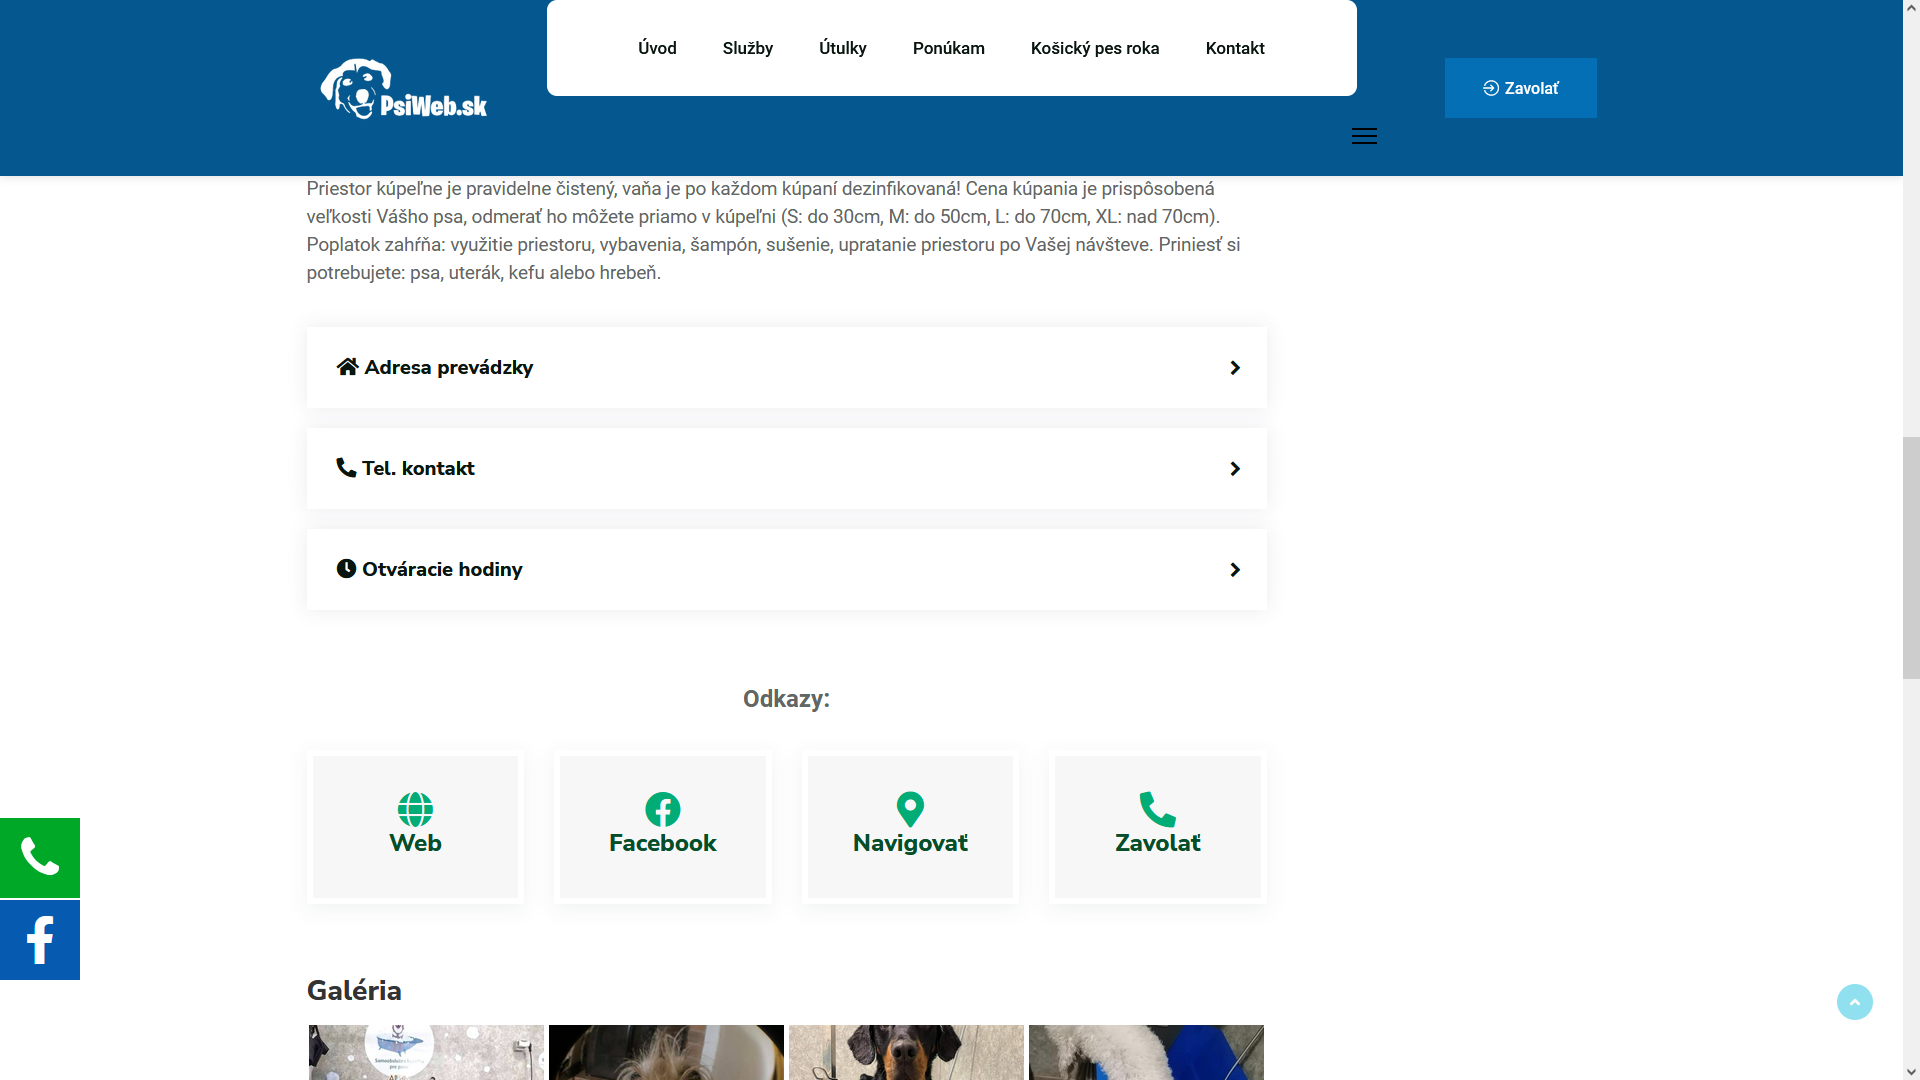
Task: Open Služby menu item
Action: pos(748,48)
